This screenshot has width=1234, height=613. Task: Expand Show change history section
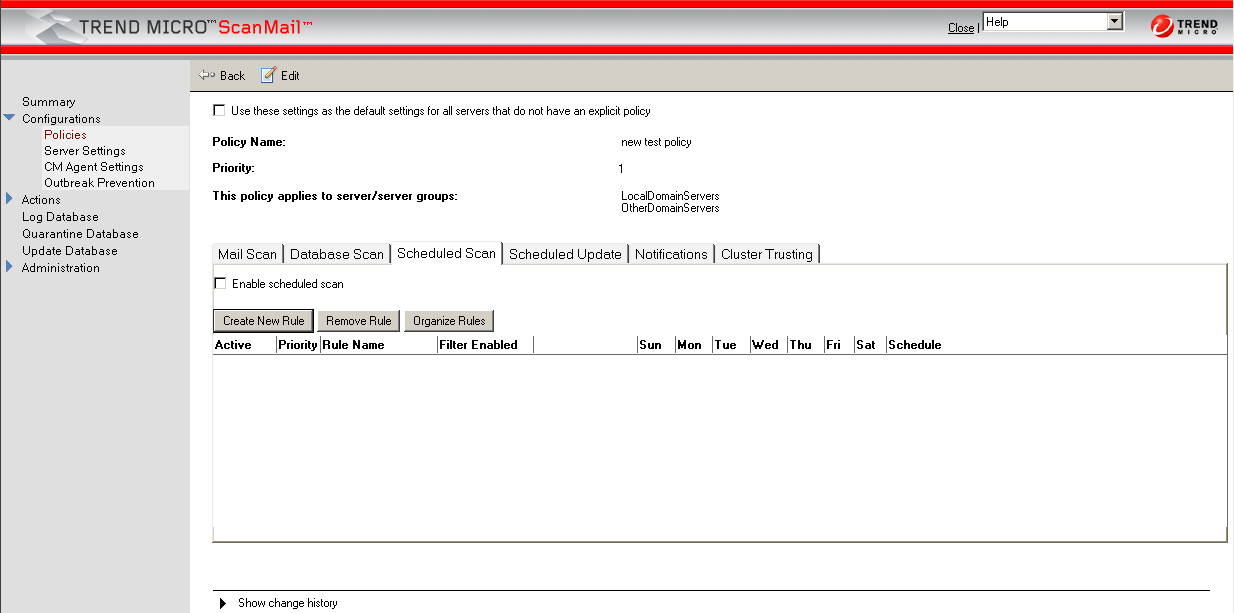click(x=223, y=603)
